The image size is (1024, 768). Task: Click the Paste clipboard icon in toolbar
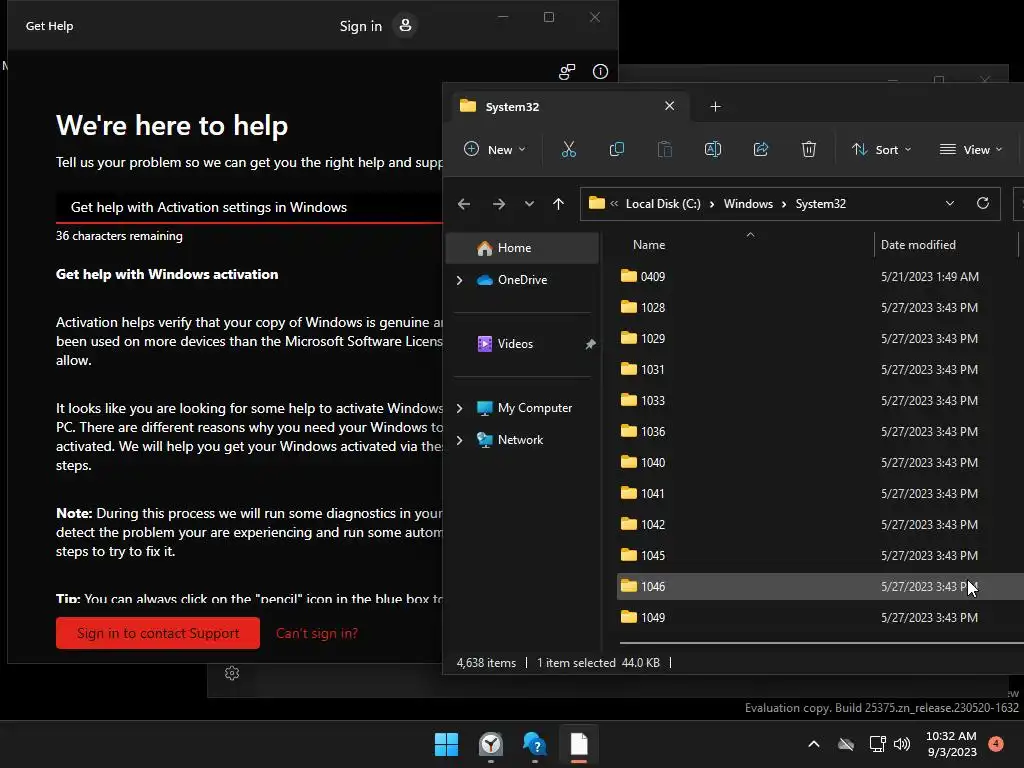[x=665, y=150]
